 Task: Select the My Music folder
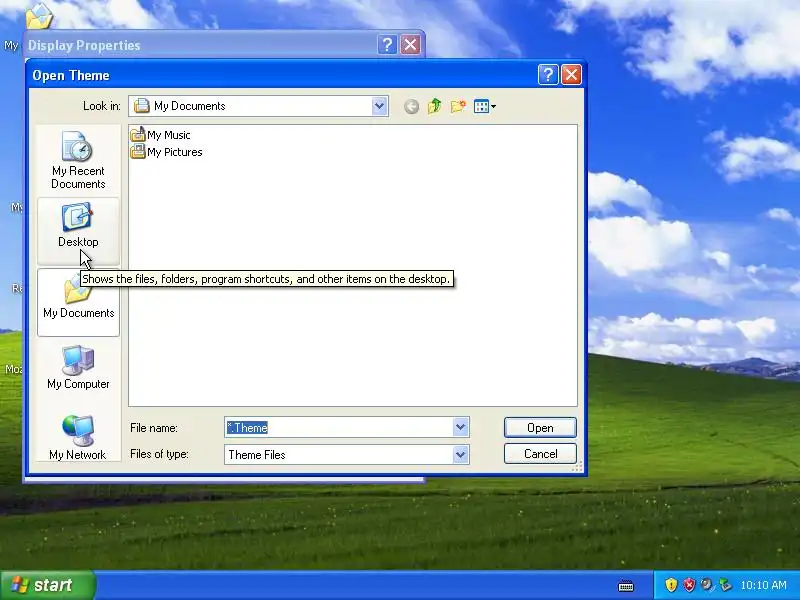coord(160,135)
